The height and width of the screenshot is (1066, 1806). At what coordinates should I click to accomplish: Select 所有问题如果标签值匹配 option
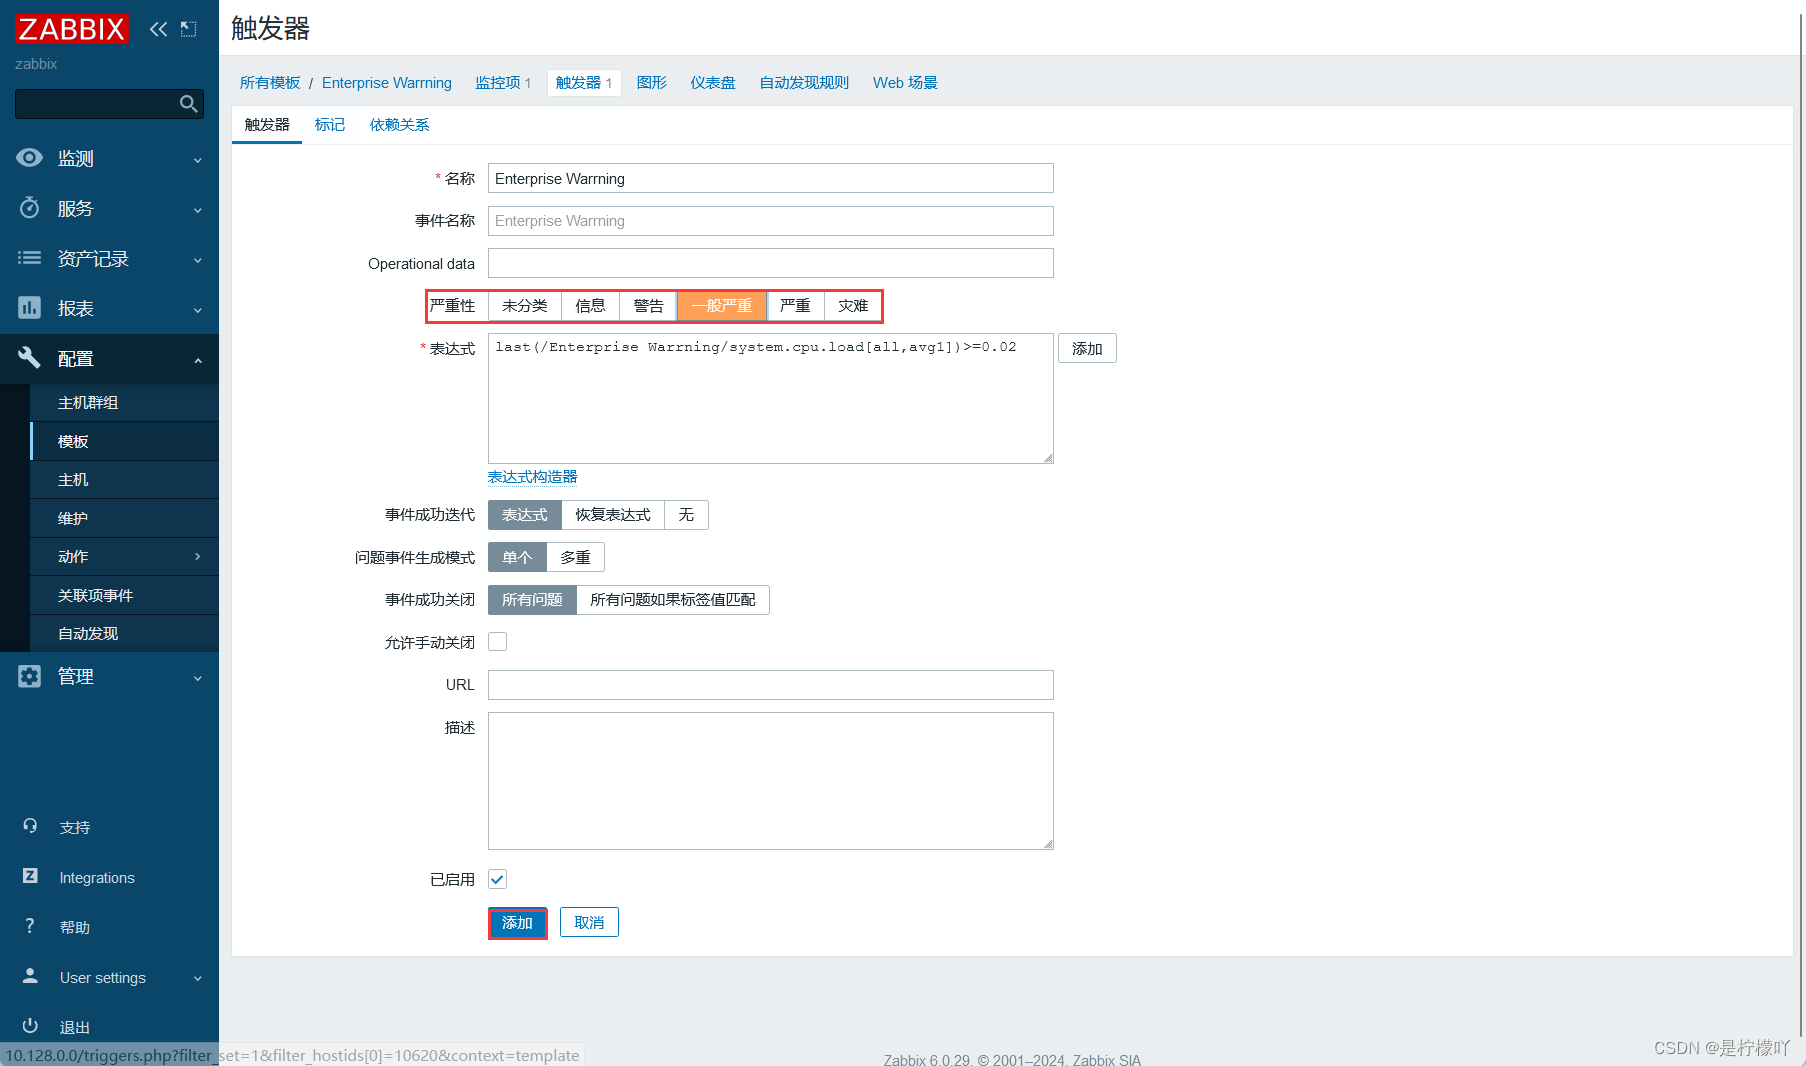pos(673,600)
